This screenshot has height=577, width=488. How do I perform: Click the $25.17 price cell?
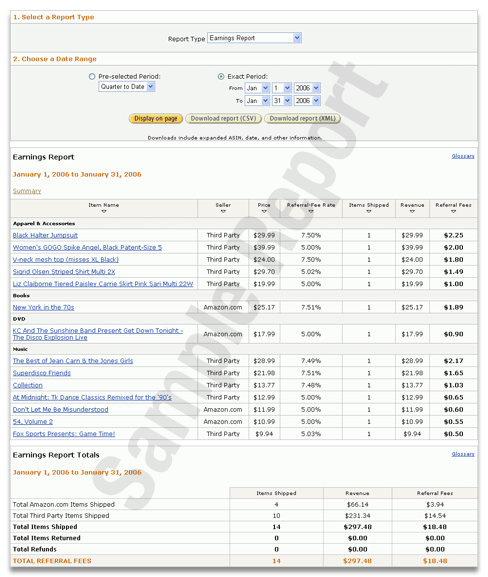[x=264, y=307]
